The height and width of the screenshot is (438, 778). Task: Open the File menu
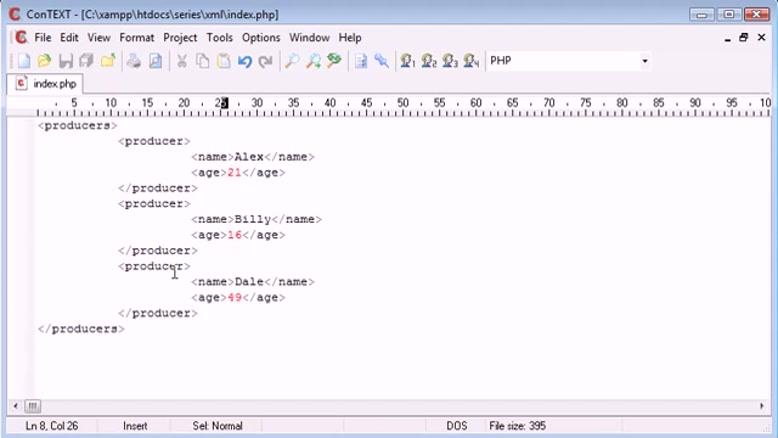click(43, 38)
